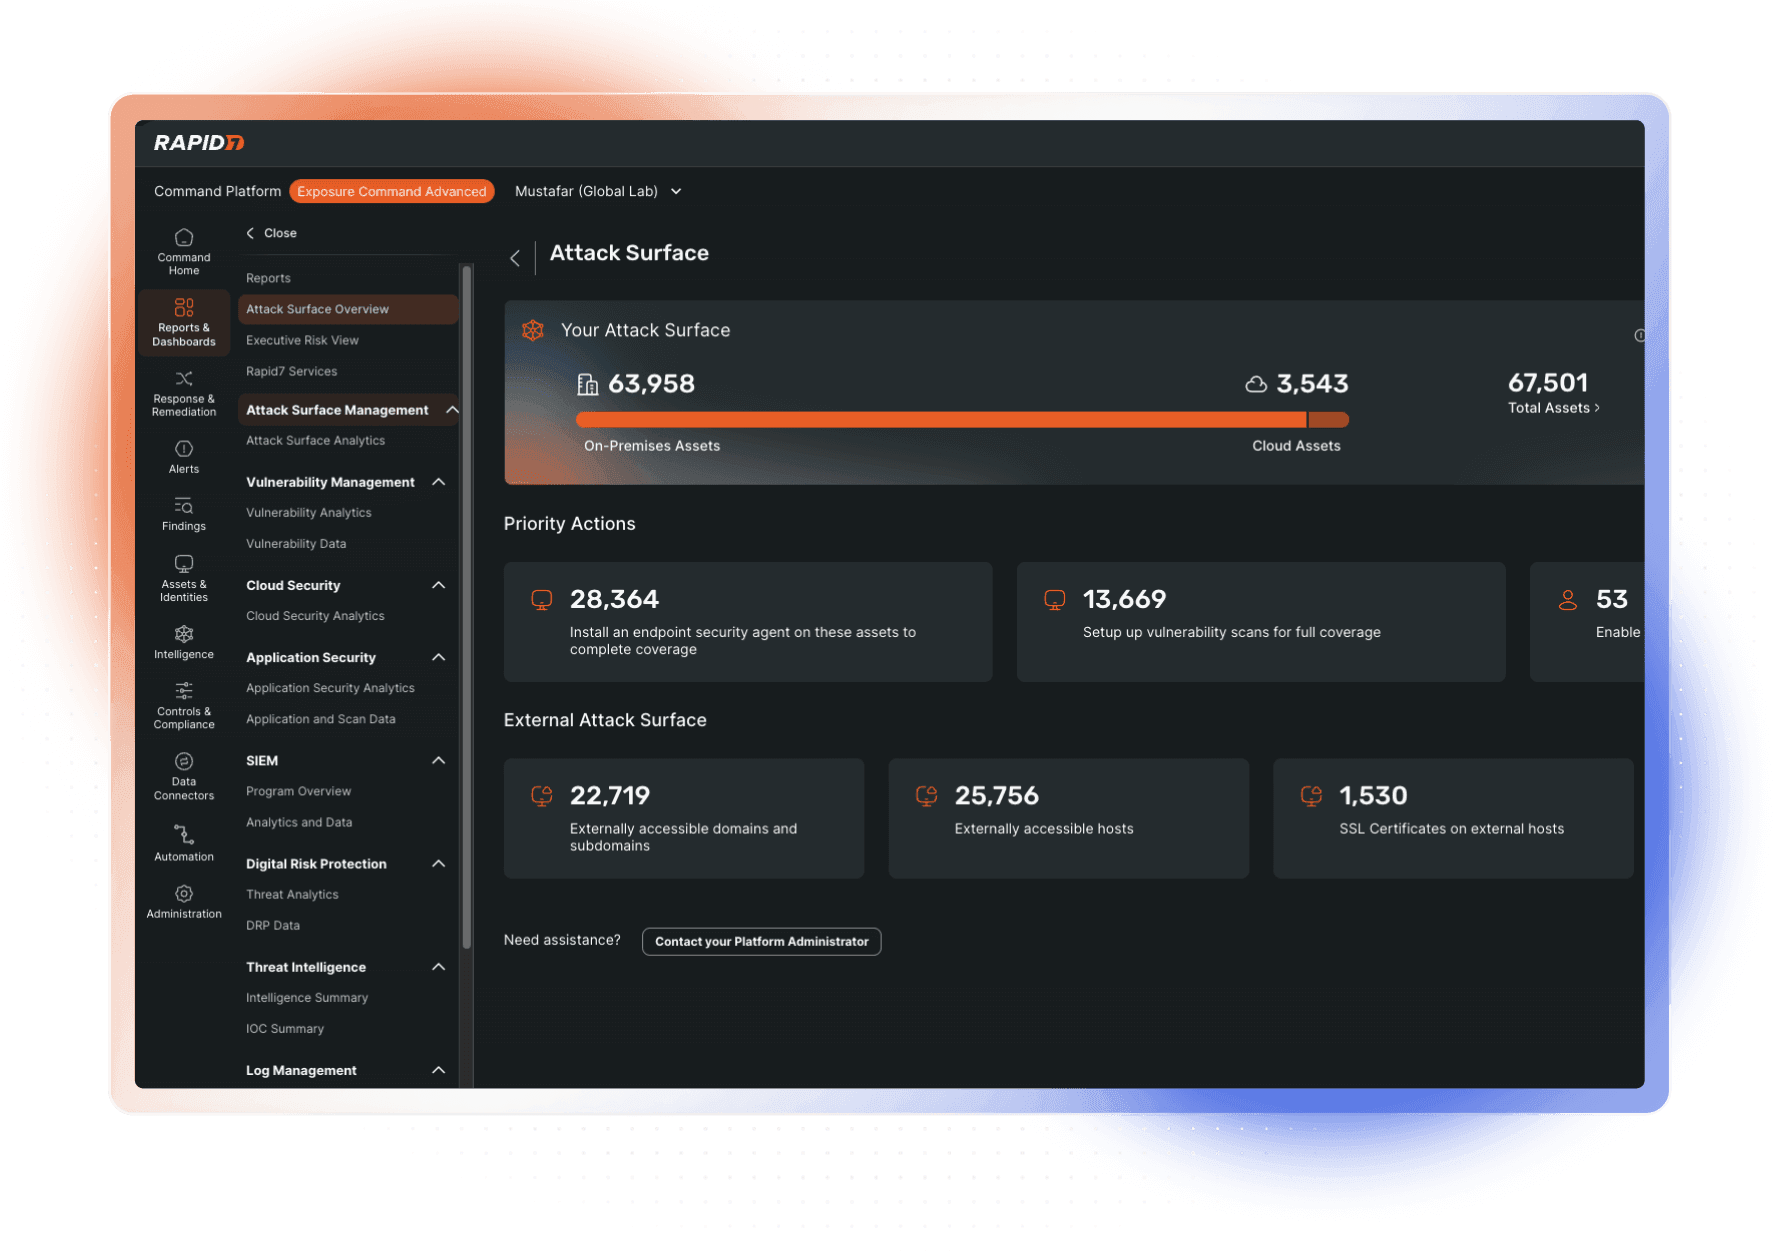The width and height of the screenshot is (1773, 1257).
Task: Open Command Home in sidebar
Action: point(184,252)
